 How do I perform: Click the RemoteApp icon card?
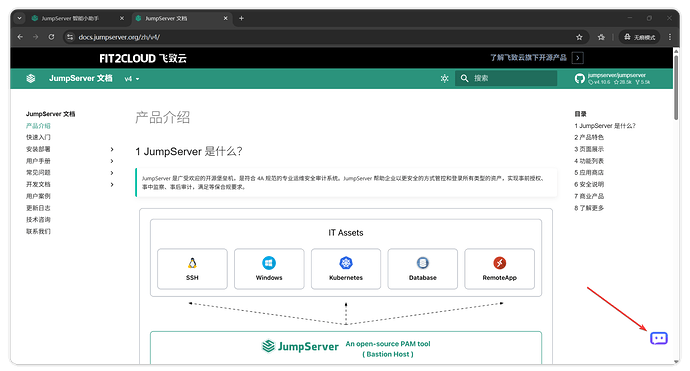coord(499,269)
